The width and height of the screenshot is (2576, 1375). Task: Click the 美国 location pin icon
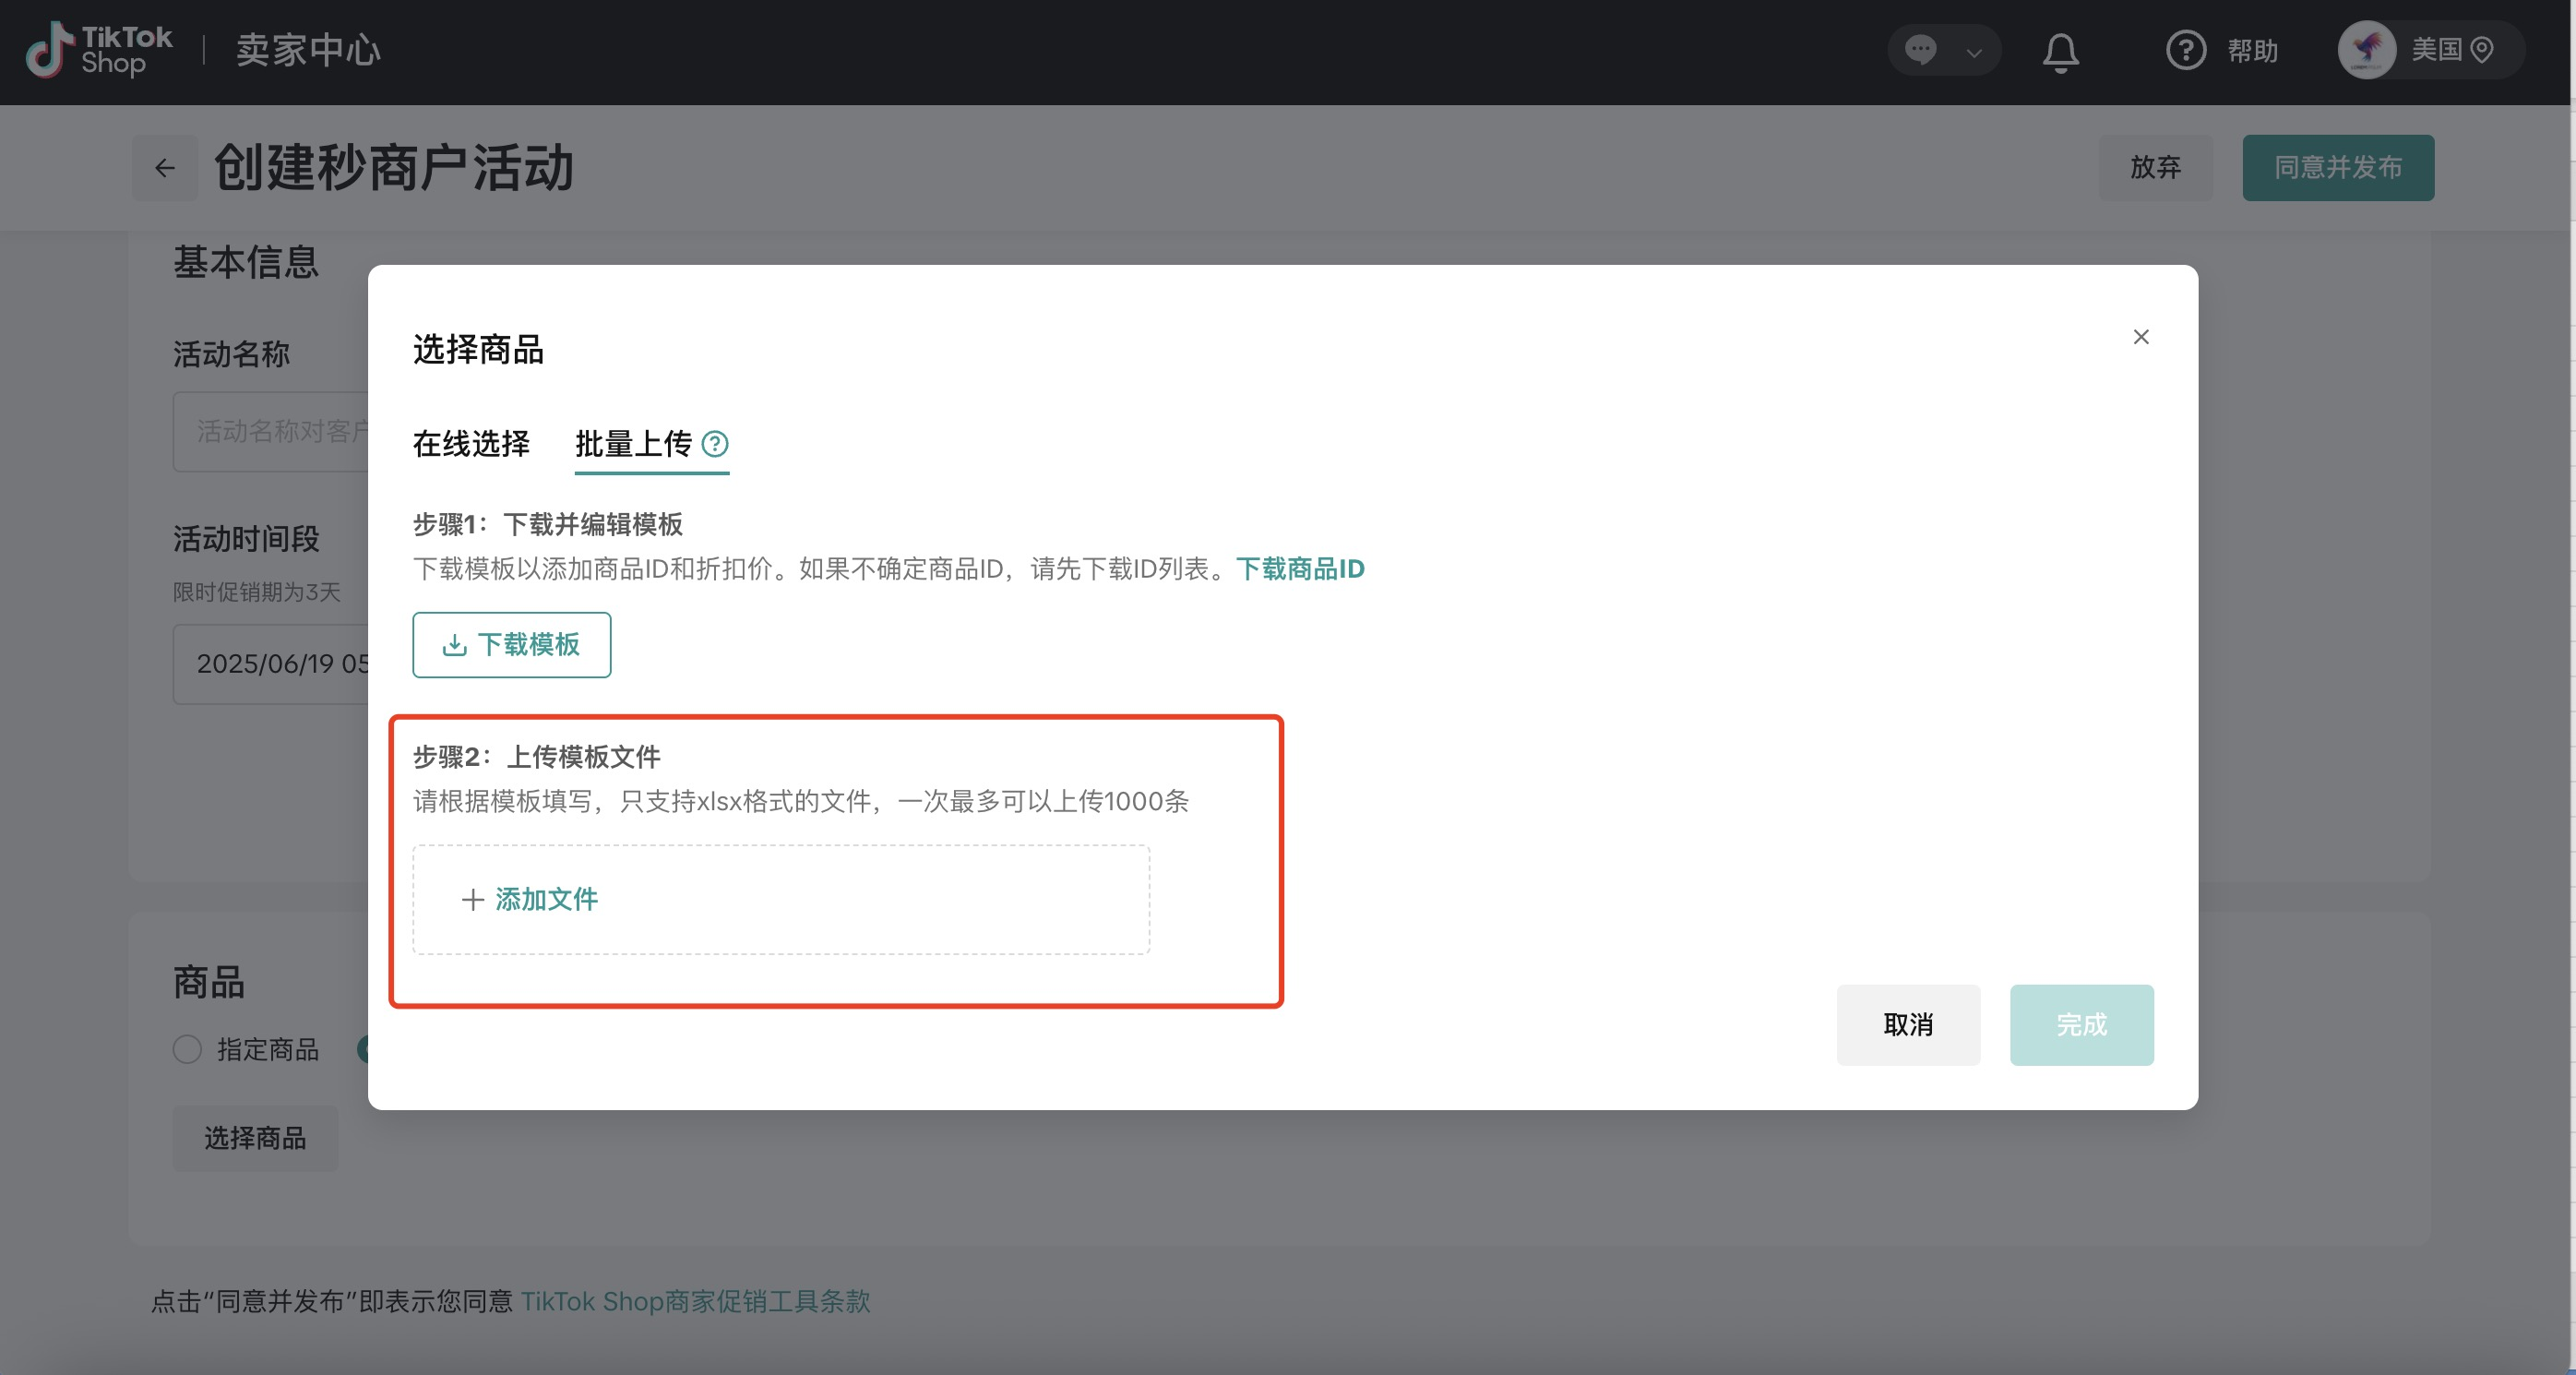2482,50
